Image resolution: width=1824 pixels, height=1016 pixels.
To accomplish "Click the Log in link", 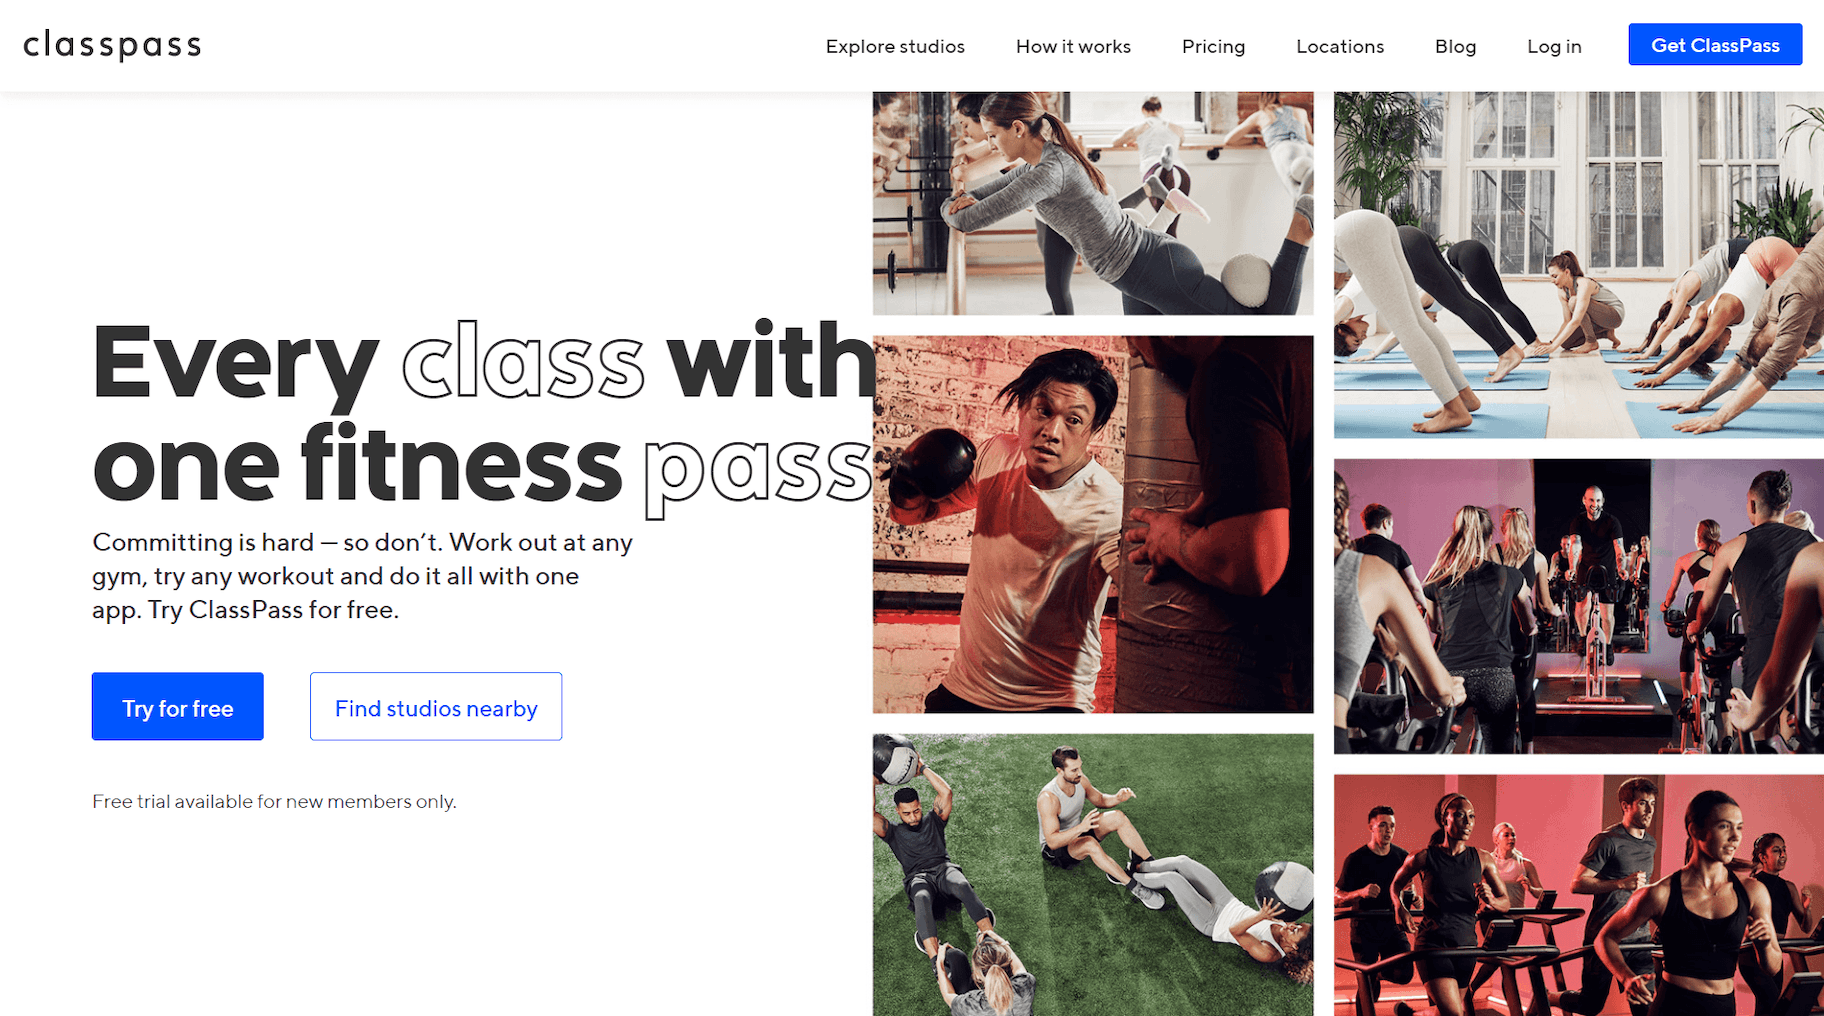I will pos(1554,47).
